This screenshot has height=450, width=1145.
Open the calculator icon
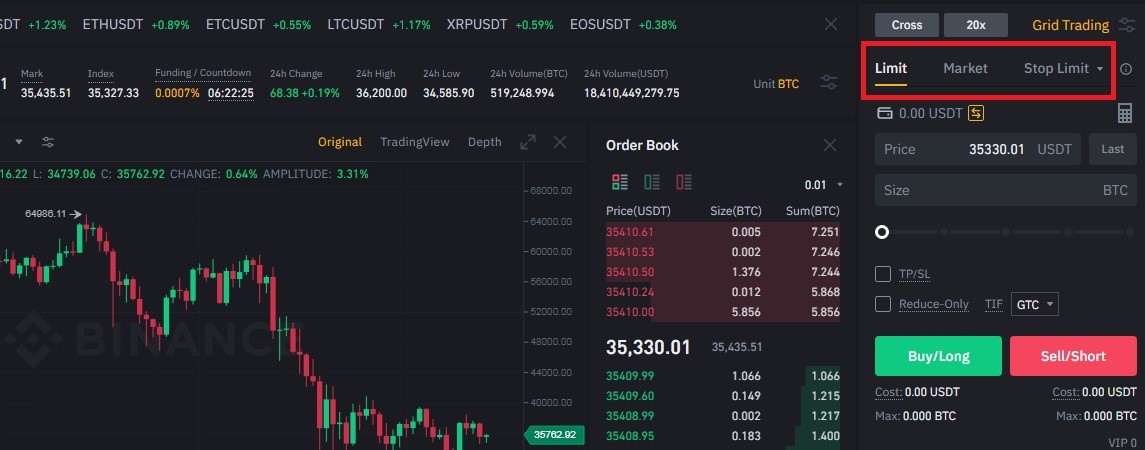1125,113
